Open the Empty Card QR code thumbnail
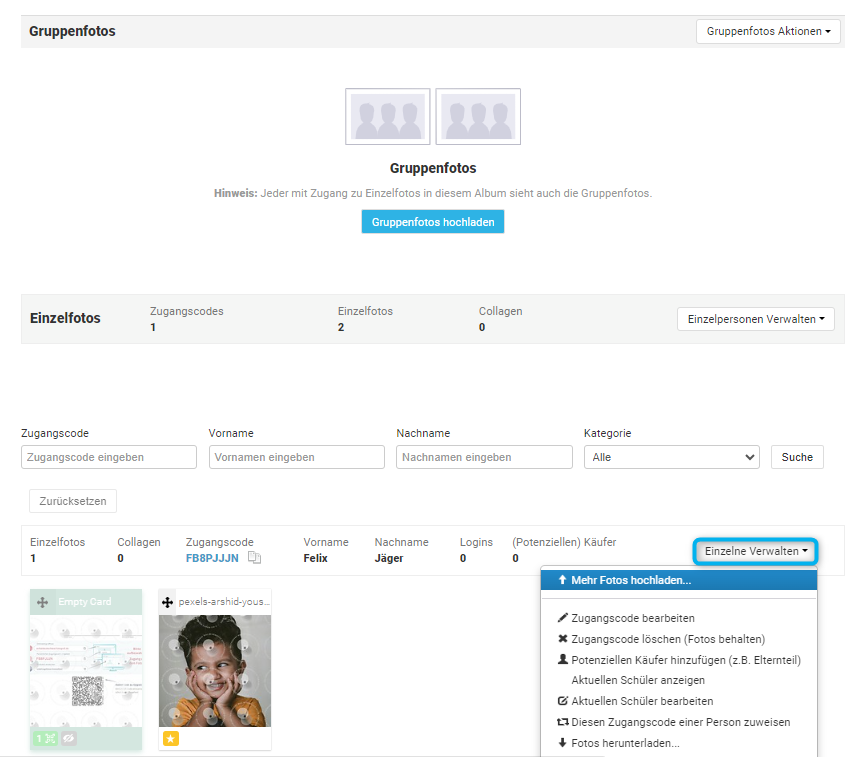The width and height of the screenshot is (850, 757). tap(86, 671)
